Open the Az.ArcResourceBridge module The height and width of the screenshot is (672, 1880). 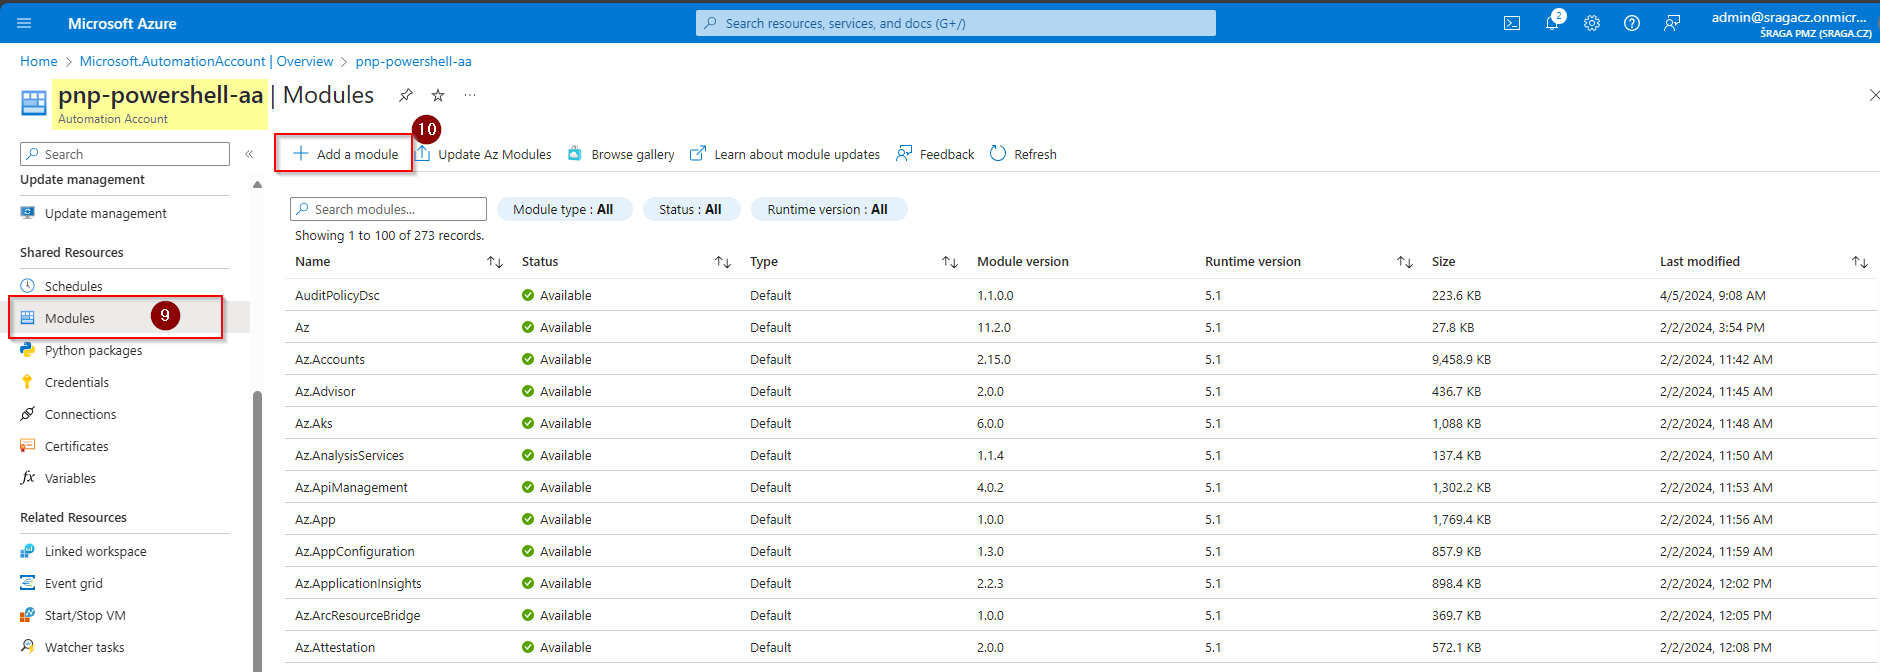pos(357,615)
